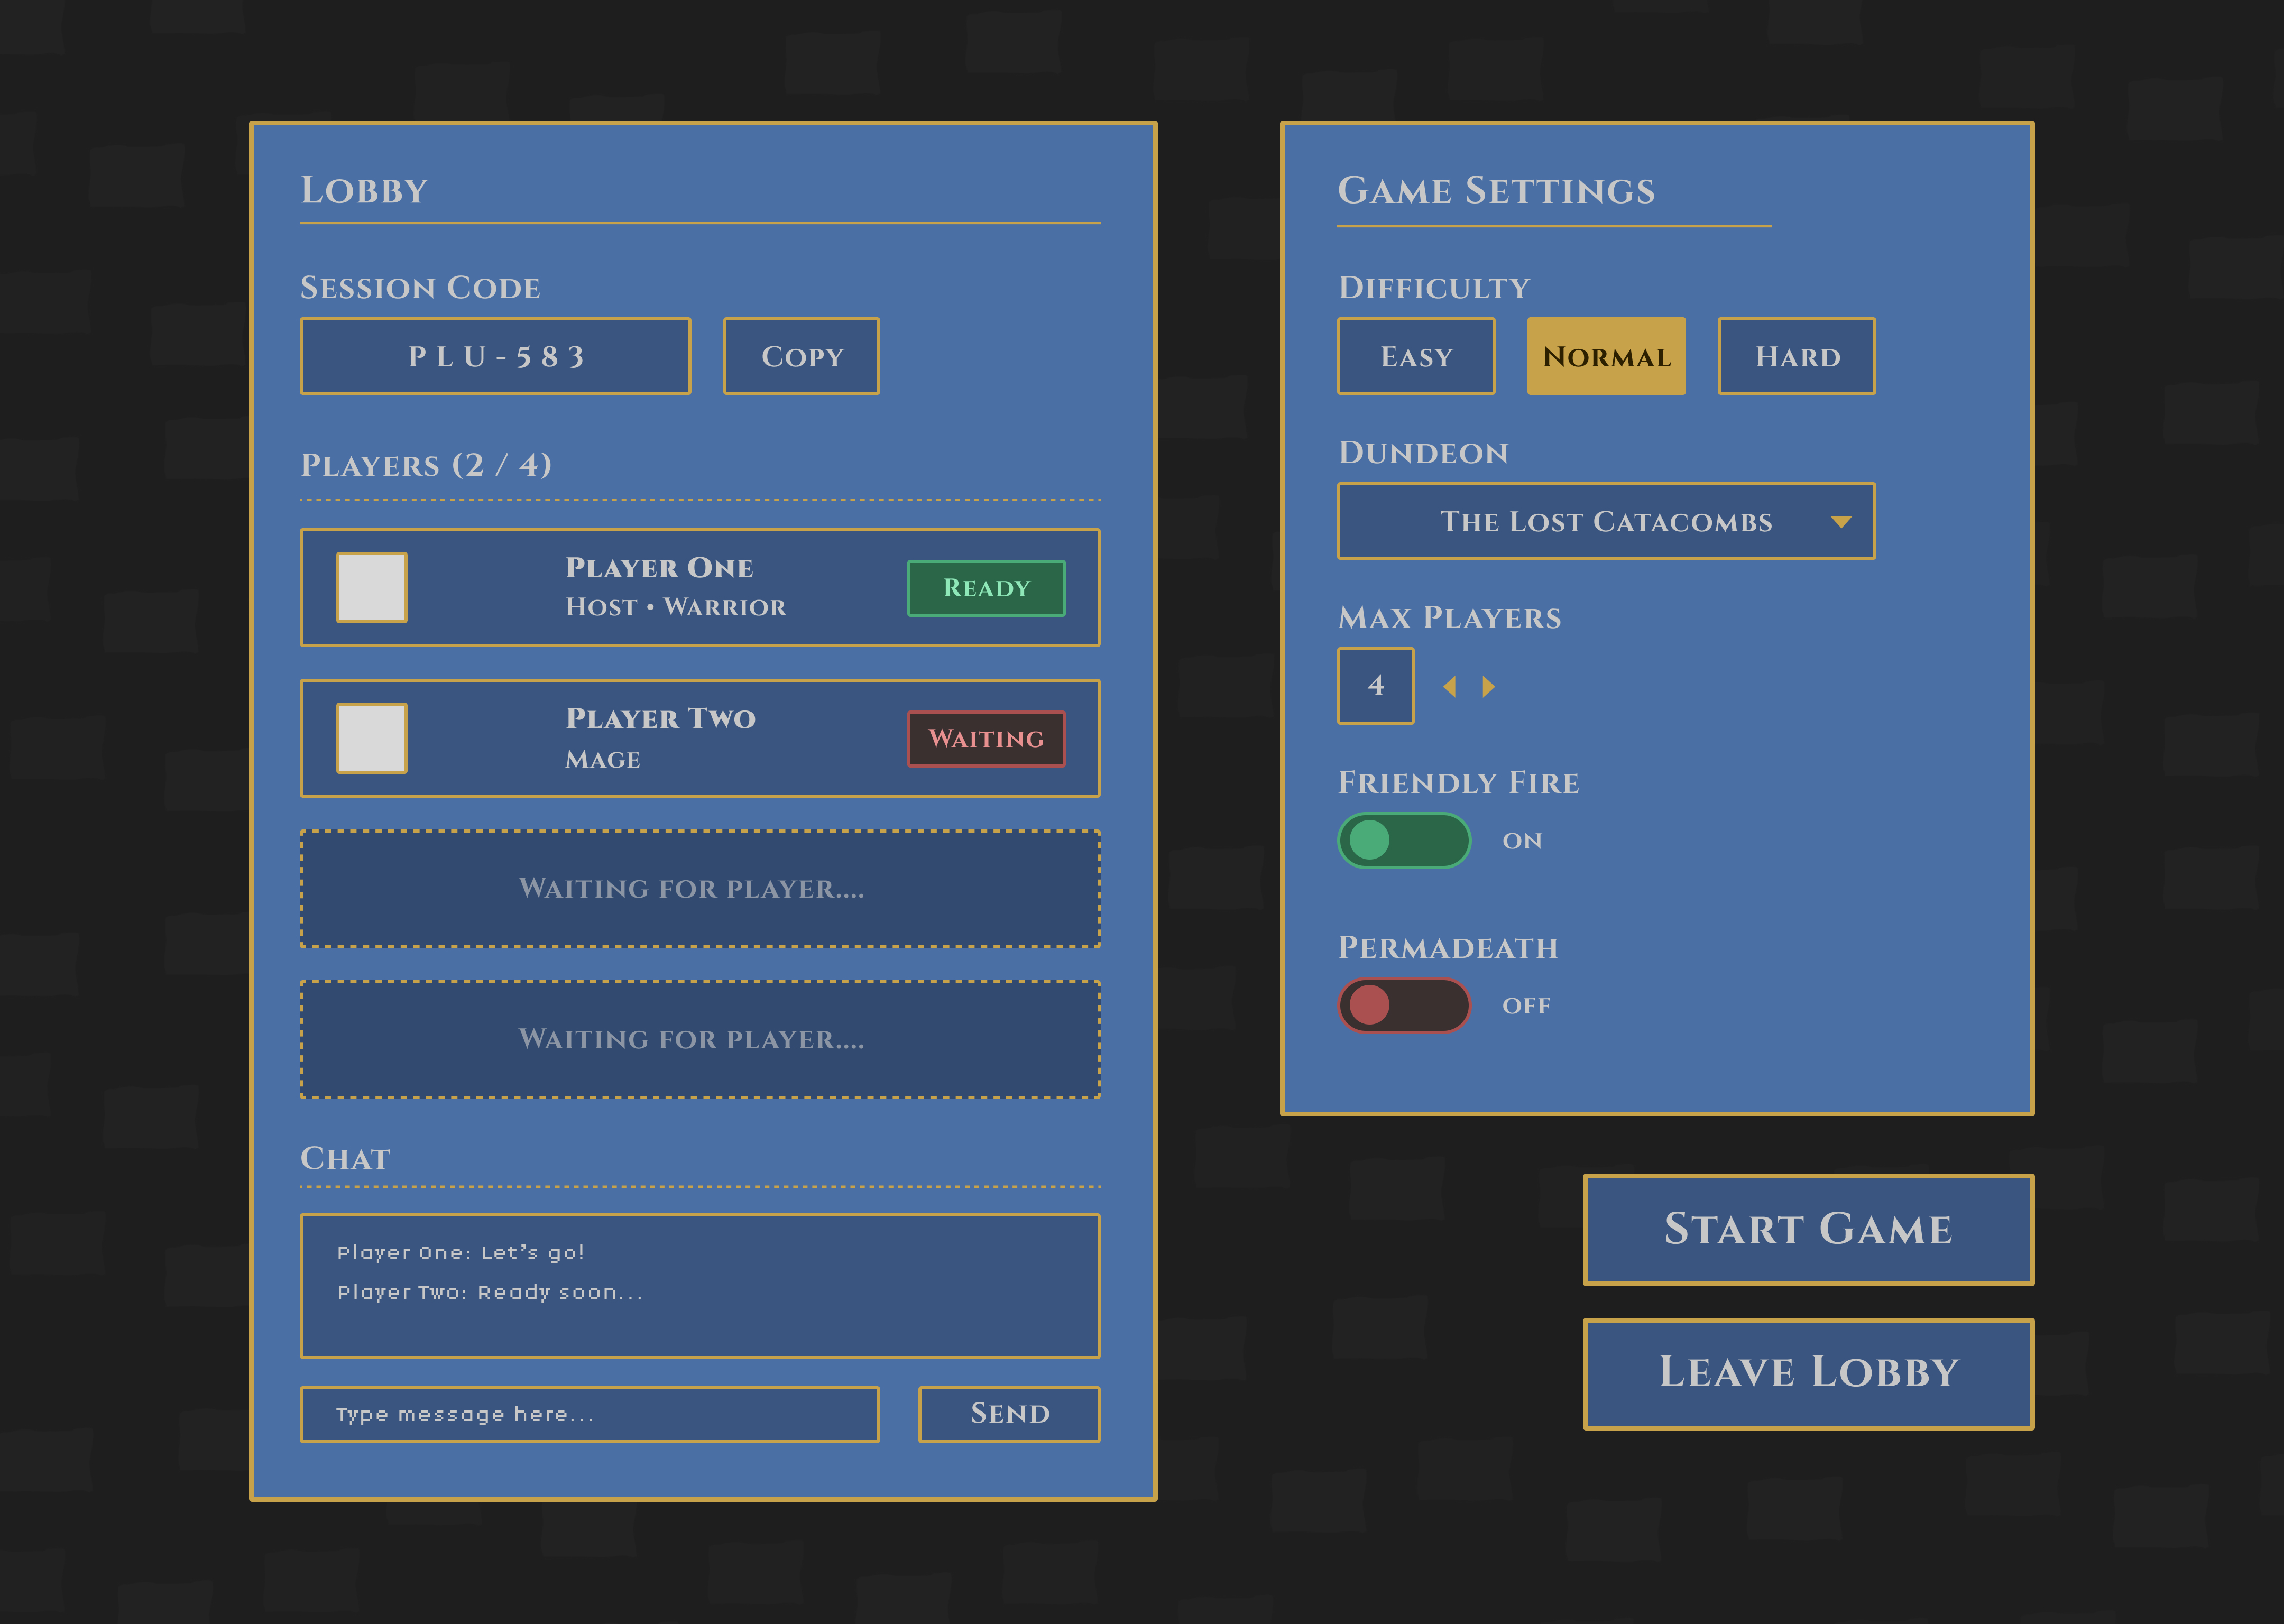2284x1624 pixels.
Task: Toggle the Permadeath switch
Action: (x=1404, y=1005)
